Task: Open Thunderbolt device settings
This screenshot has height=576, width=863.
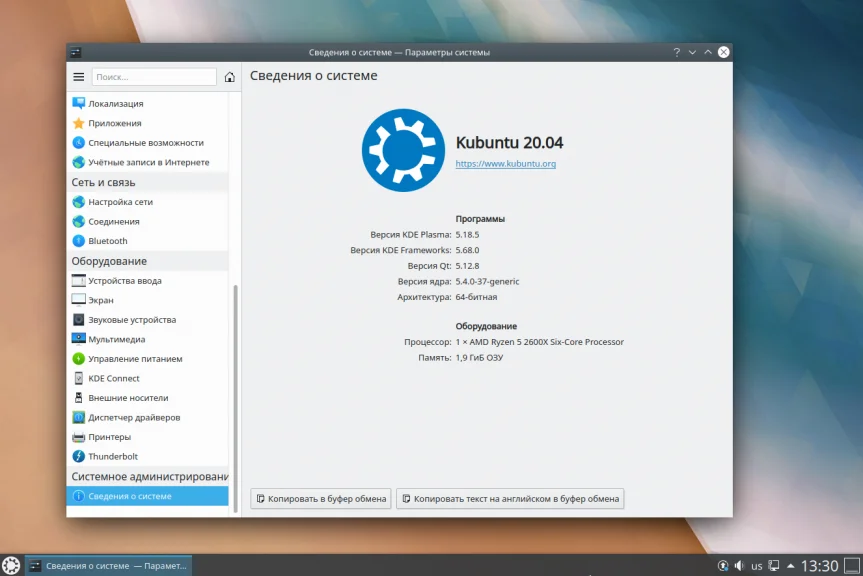Action: [148, 457]
